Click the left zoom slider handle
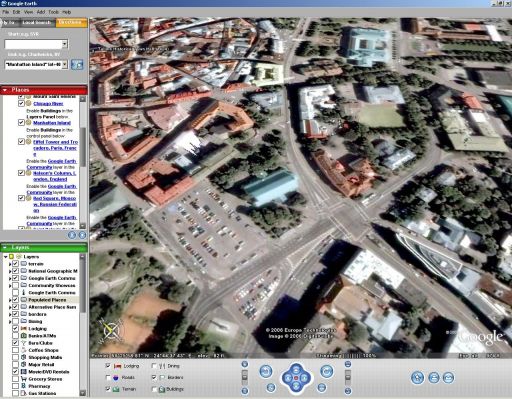The width and height of the screenshot is (512, 399). [x=245, y=377]
